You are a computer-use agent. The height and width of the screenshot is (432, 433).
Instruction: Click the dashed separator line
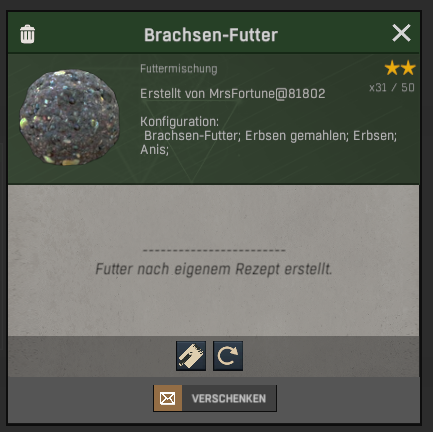(x=214, y=250)
